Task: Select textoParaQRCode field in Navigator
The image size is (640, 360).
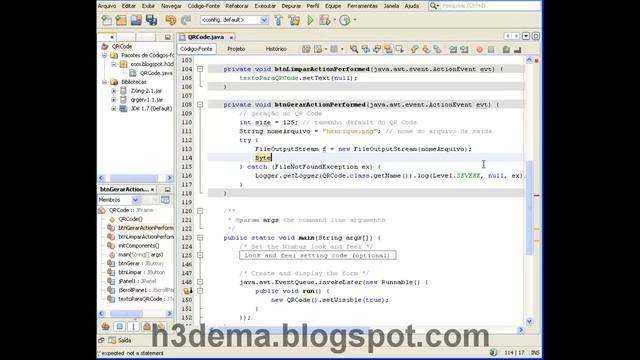Action: (140, 299)
